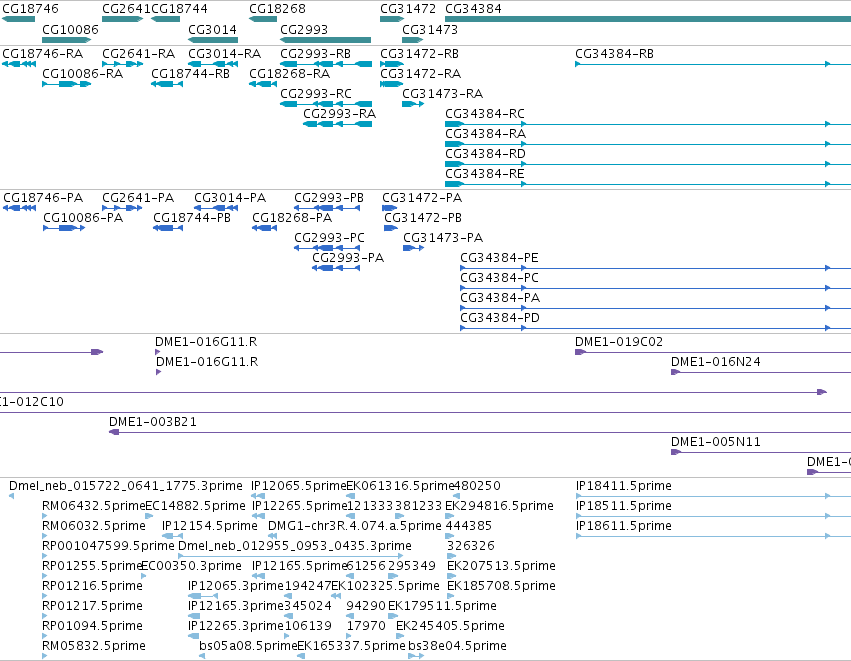
Task: Select transcript label CG10086-RA
Action: [82, 74]
